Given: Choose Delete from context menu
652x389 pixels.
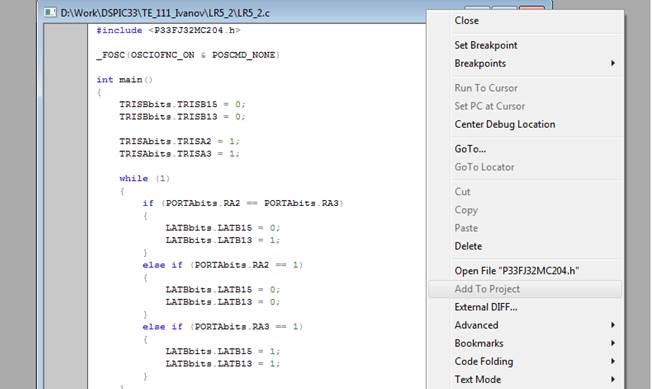Looking at the screenshot, I should (x=468, y=246).
